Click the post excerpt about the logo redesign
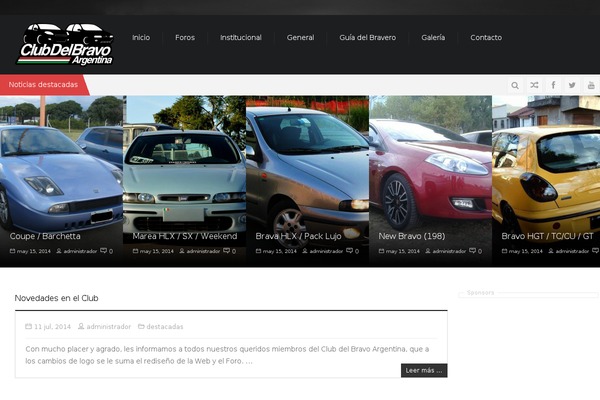Image resolution: width=600 pixels, height=400 pixels. (227, 355)
